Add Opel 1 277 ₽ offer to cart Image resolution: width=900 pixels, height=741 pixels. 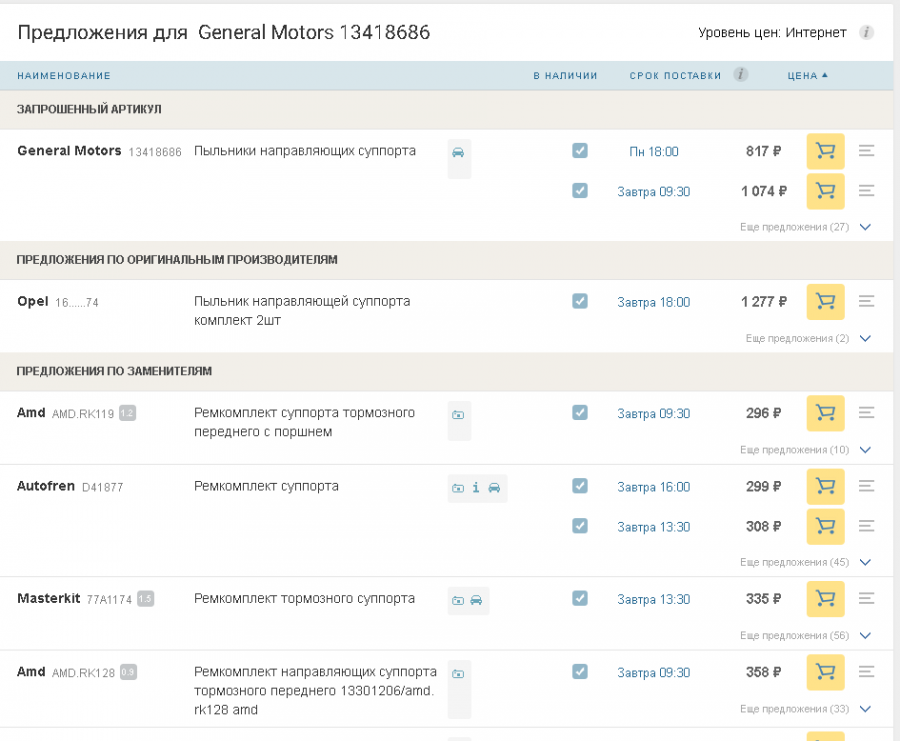coord(825,301)
